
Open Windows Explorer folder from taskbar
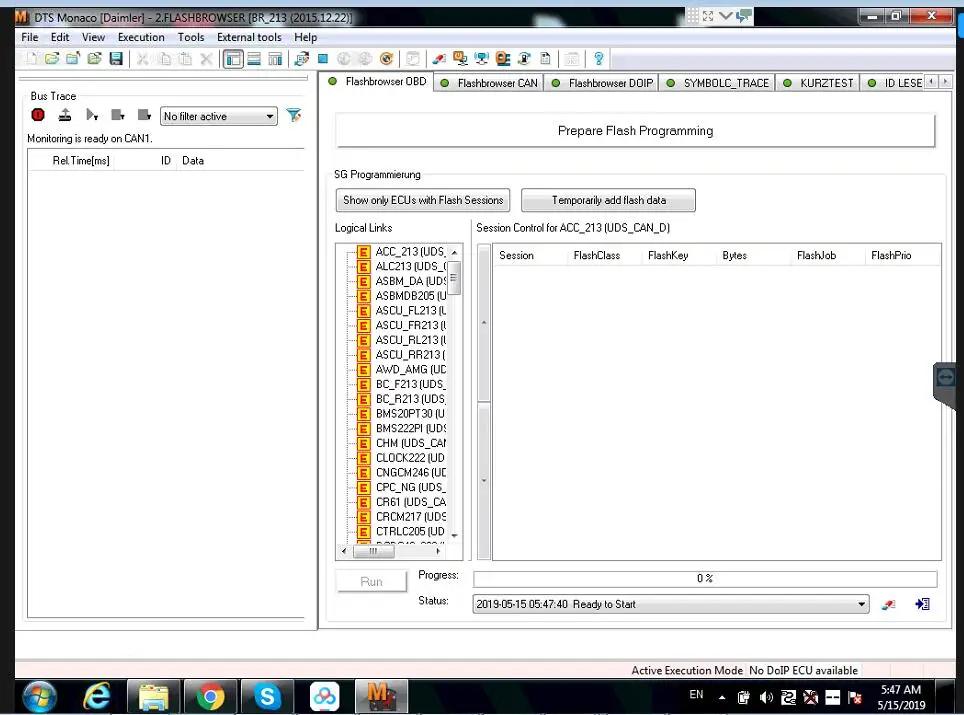(x=154, y=697)
